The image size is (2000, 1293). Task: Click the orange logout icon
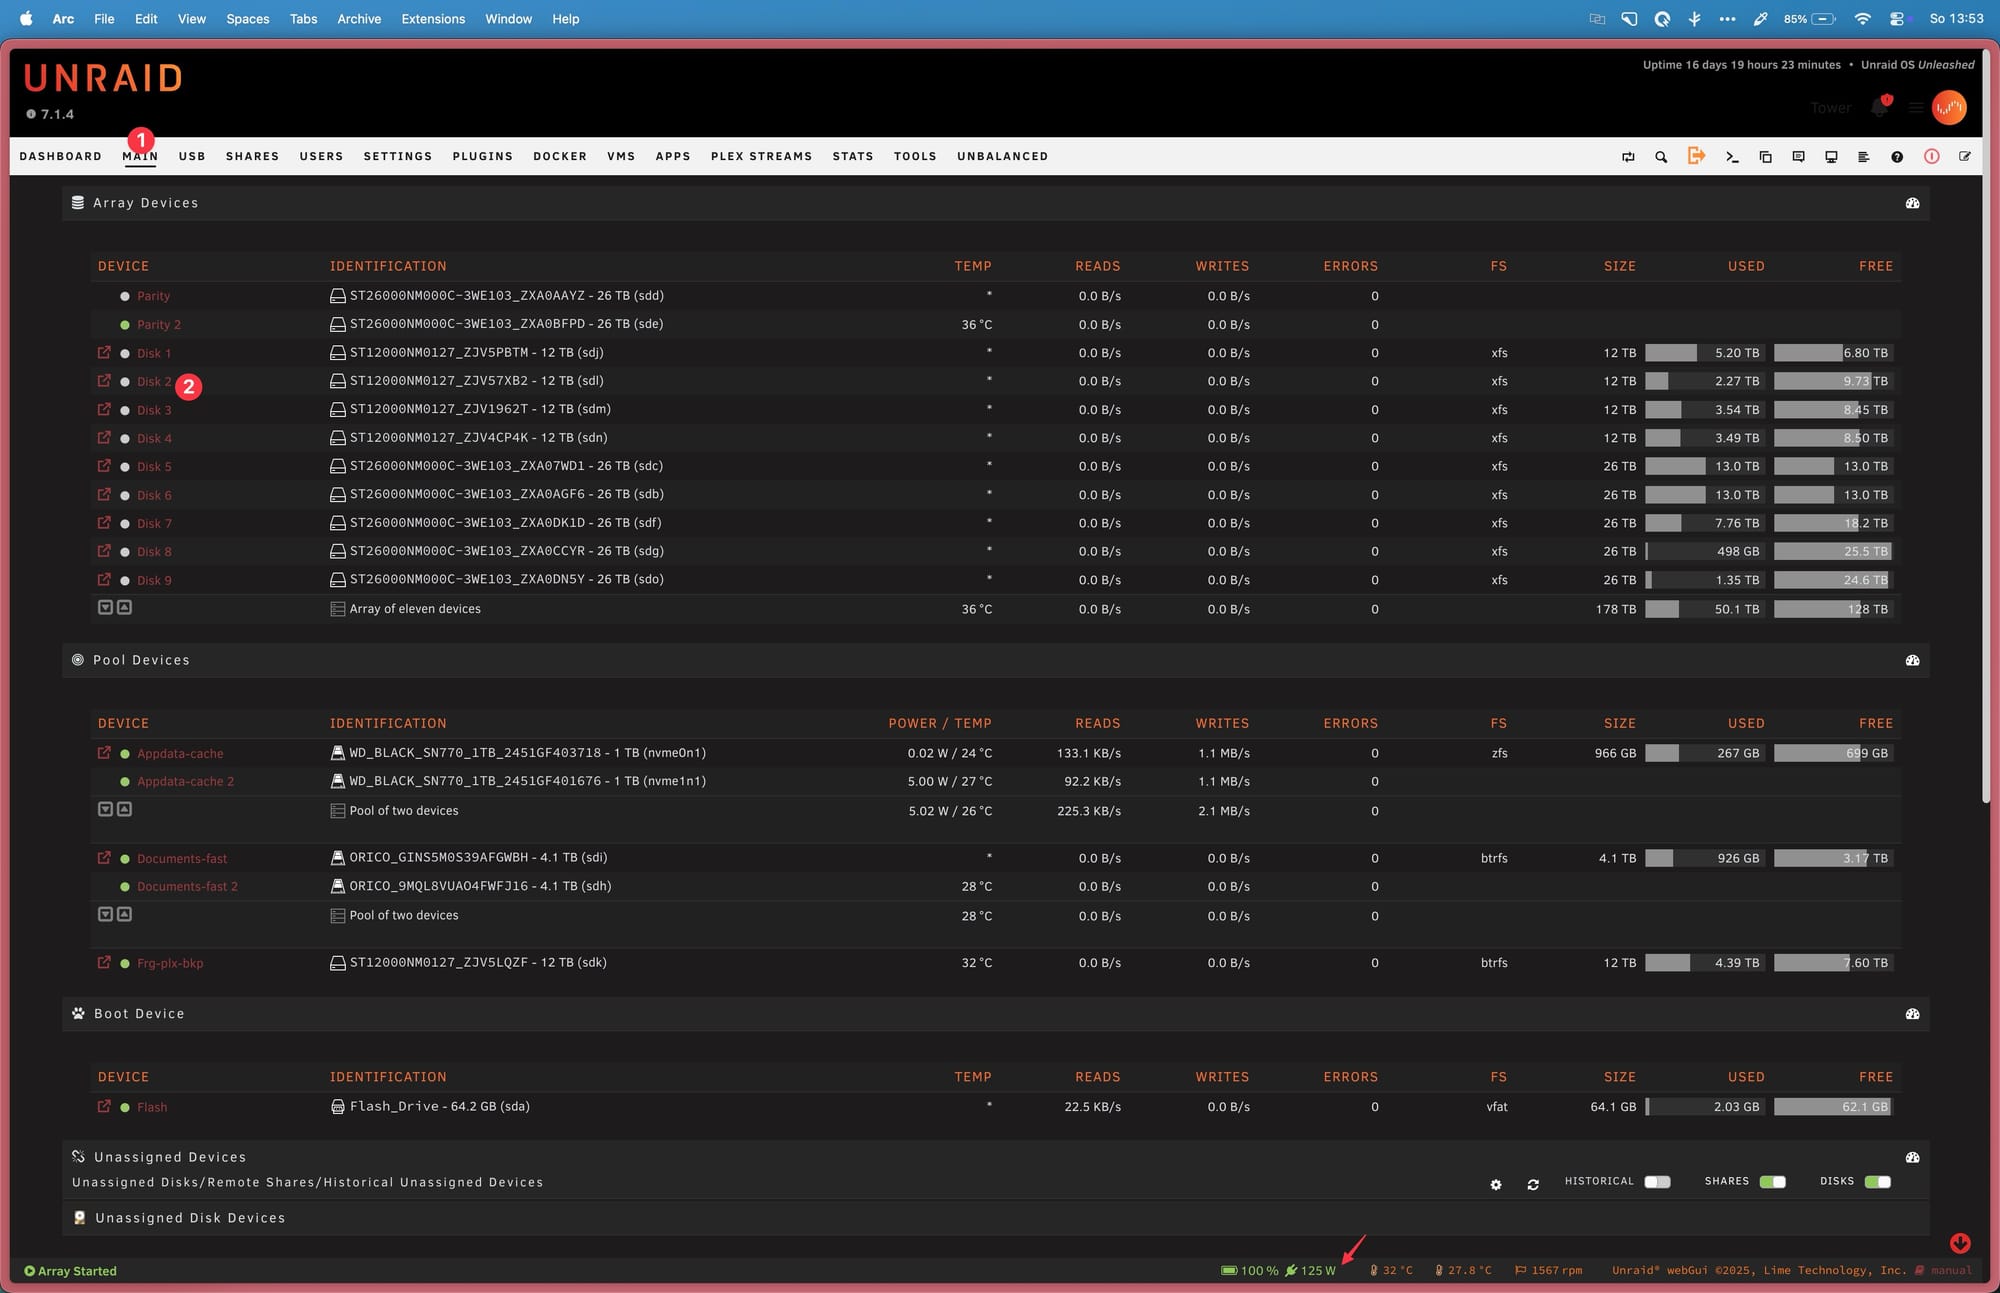point(1696,156)
